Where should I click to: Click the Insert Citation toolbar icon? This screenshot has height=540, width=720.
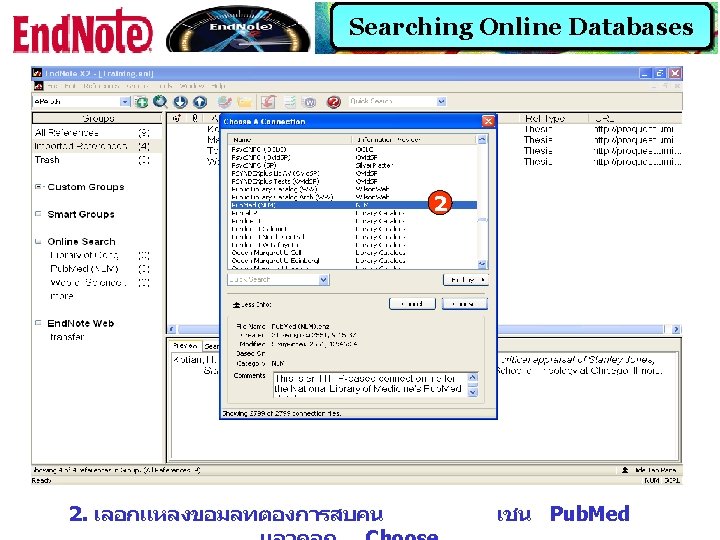coord(269,102)
